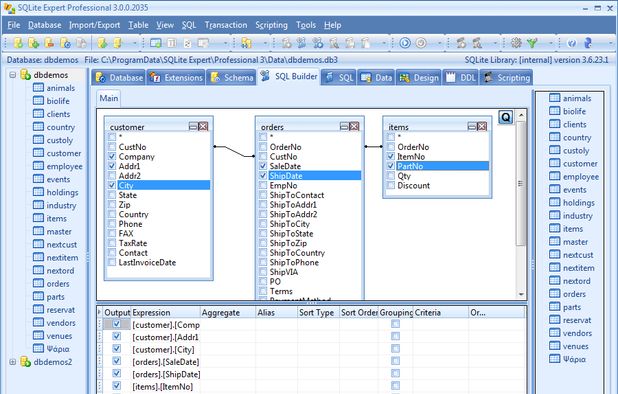Click the green funnel filter icon
The width and height of the screenshot is (618, 394).
pyautogui.click(x=532, y=43)
